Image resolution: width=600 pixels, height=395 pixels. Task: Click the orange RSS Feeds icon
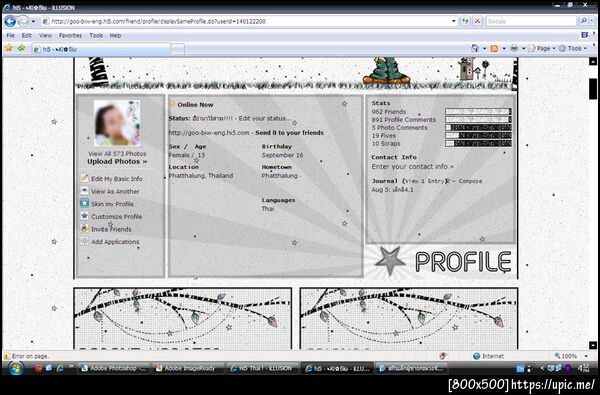tap(494, 49)
